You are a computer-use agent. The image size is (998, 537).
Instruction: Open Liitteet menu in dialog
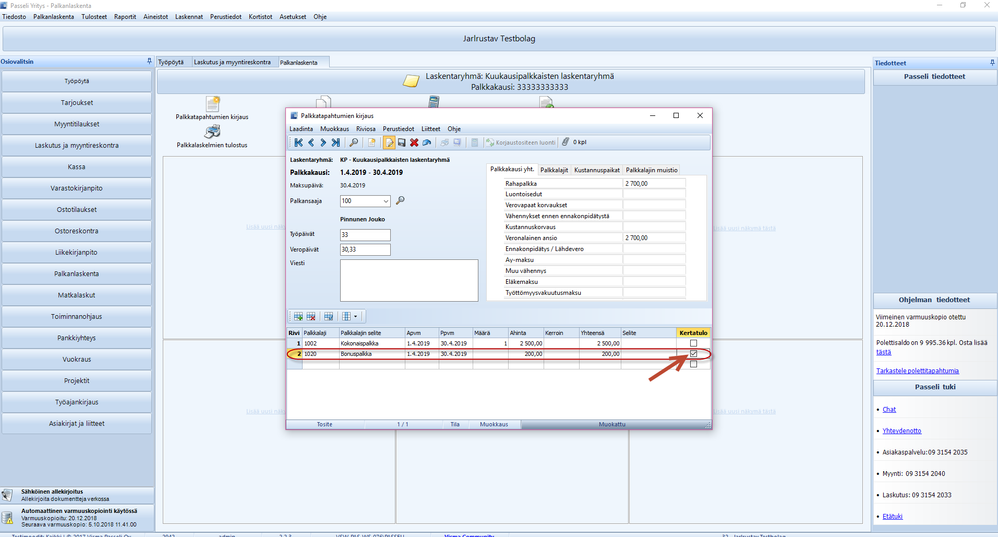click(x=430, y=129)
